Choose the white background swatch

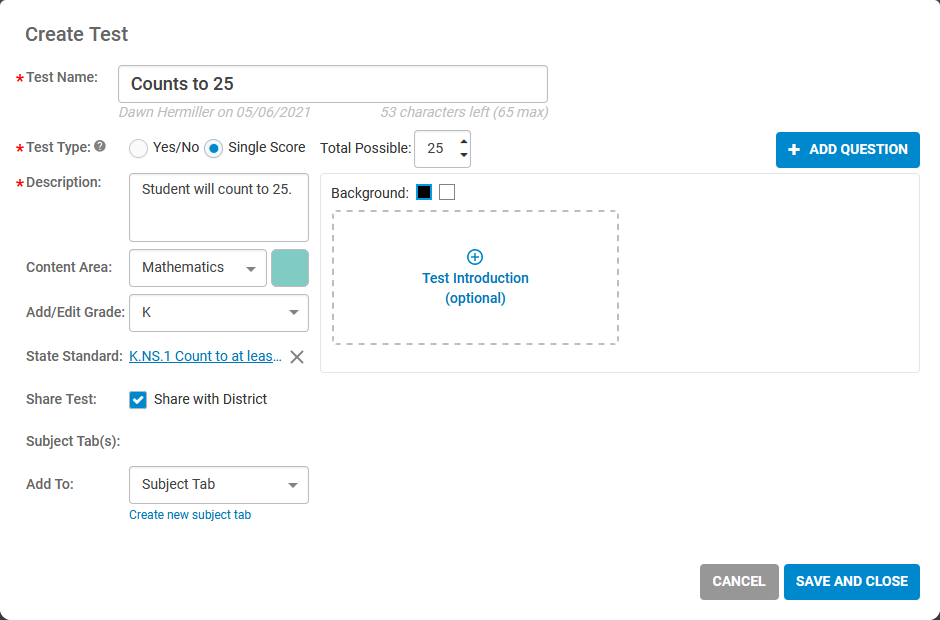(x=447, y=192)
